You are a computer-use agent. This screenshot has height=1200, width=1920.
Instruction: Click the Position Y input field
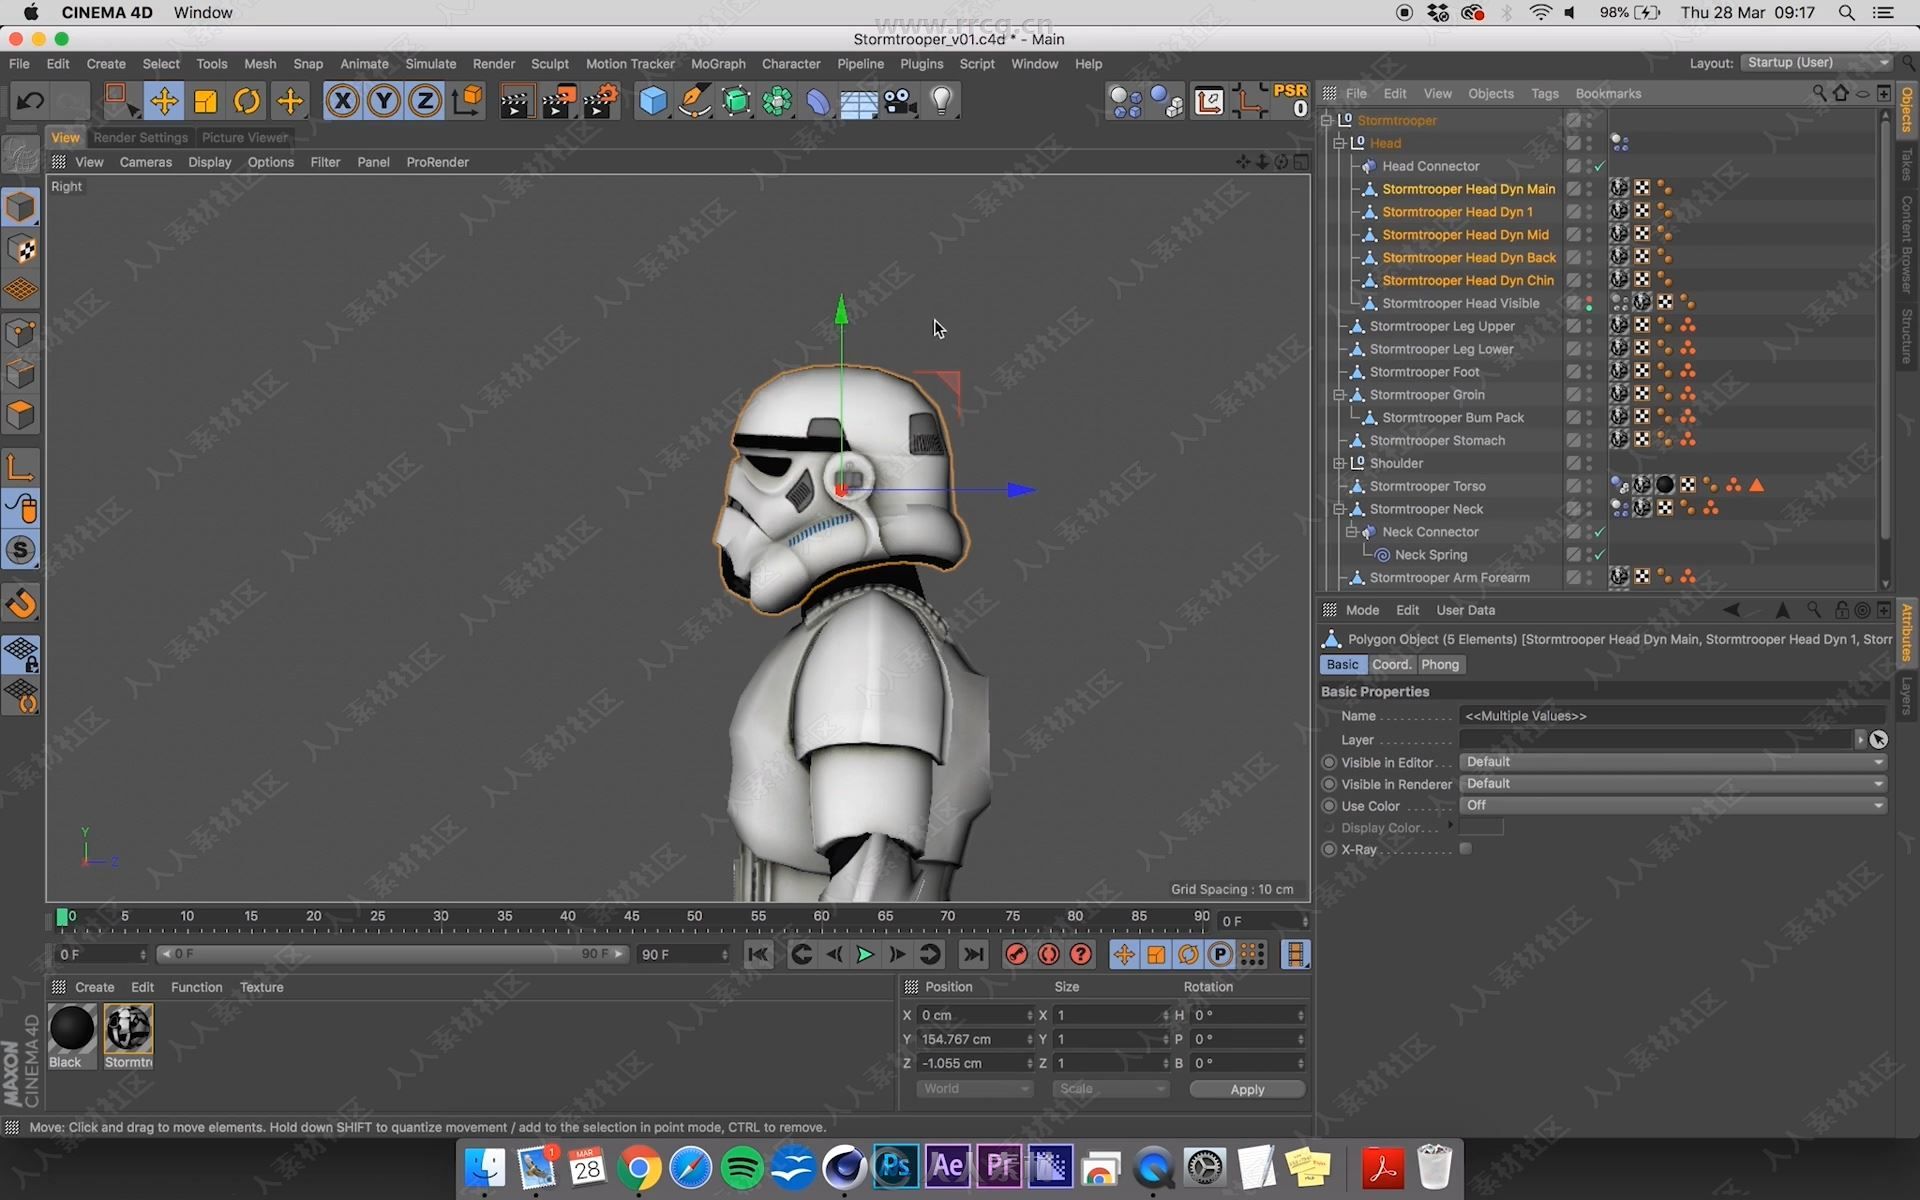[974, 1040]
